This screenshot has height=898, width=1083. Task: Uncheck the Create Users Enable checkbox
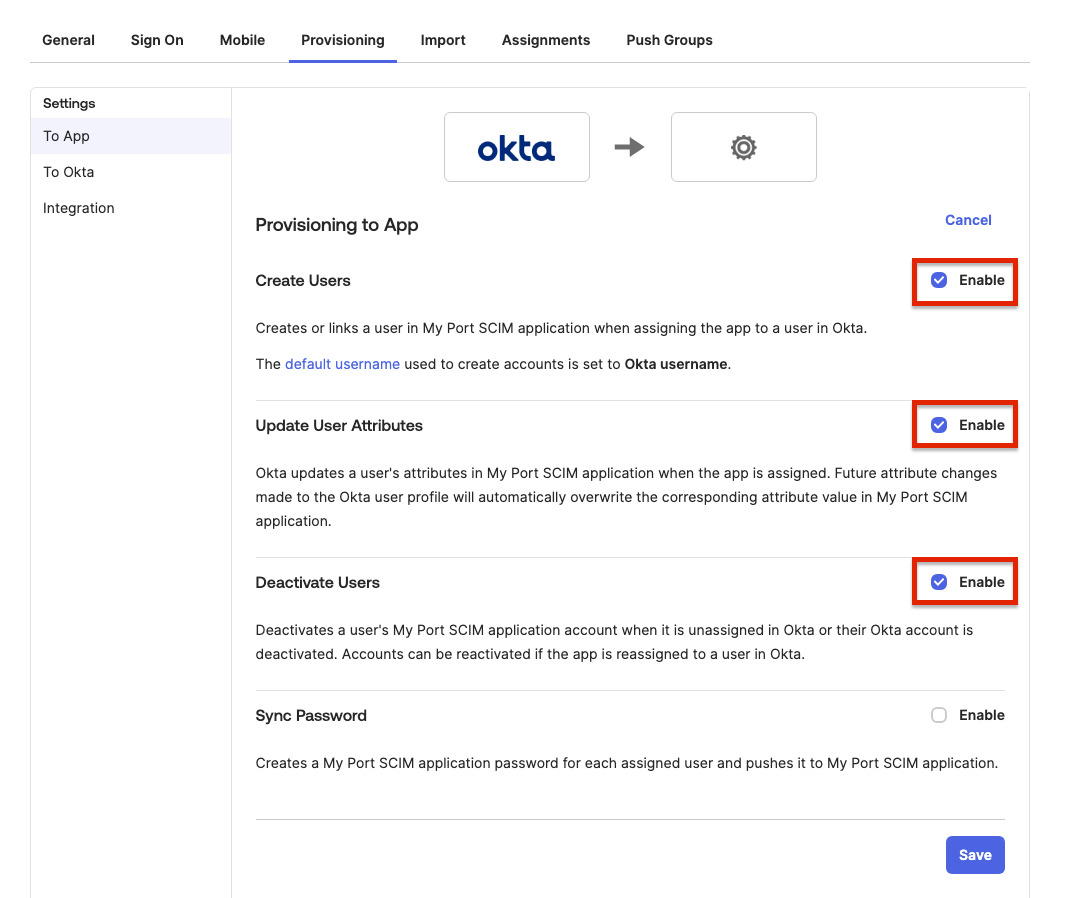(x=939, y=280)
